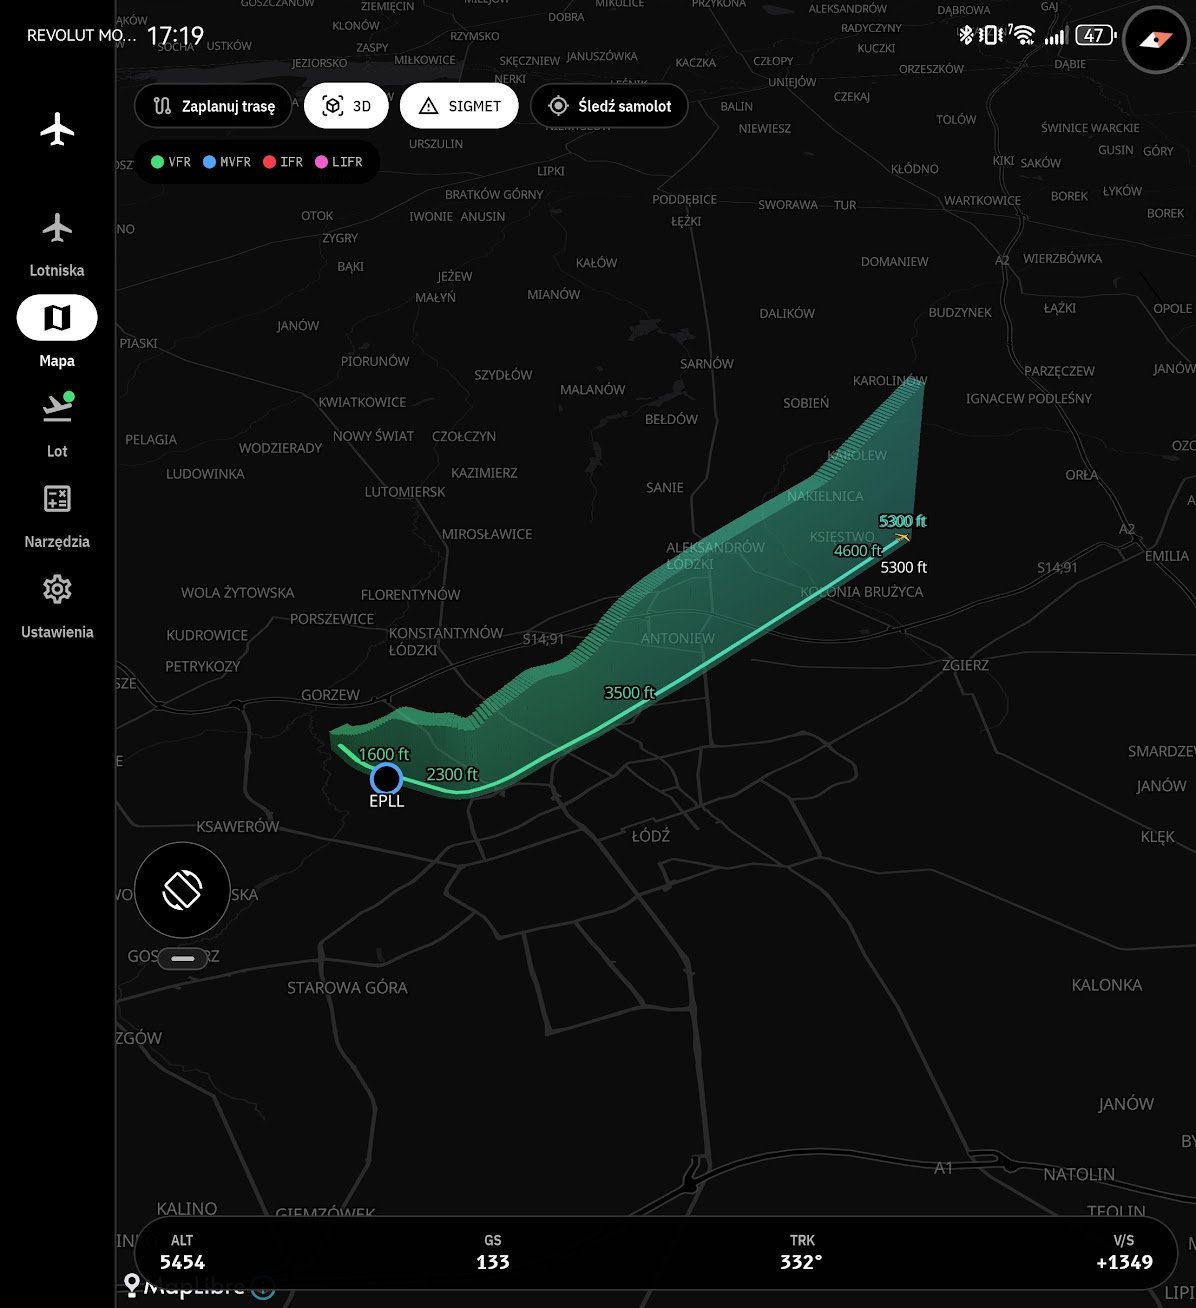Tap the KSAWERÓW map label
This screenshot has width=1196, height=1308.
[x=238, y=827]
